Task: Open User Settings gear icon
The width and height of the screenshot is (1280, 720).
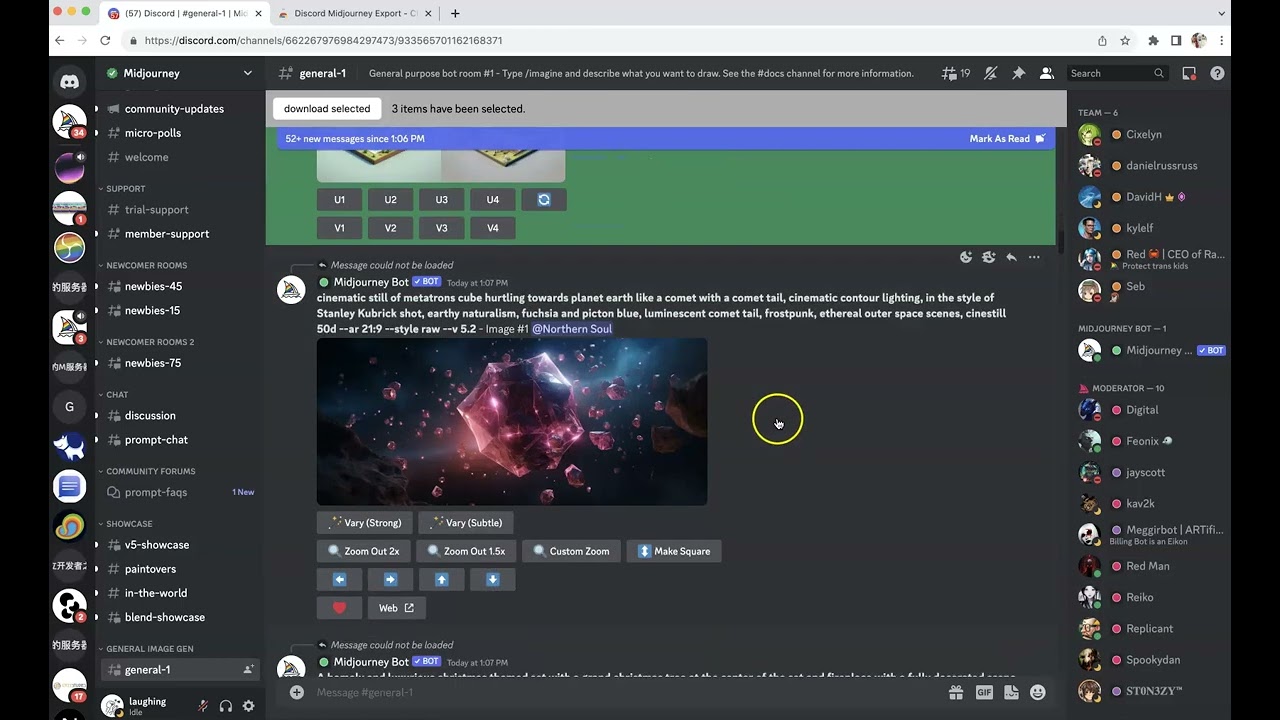Action: (249, 706)
